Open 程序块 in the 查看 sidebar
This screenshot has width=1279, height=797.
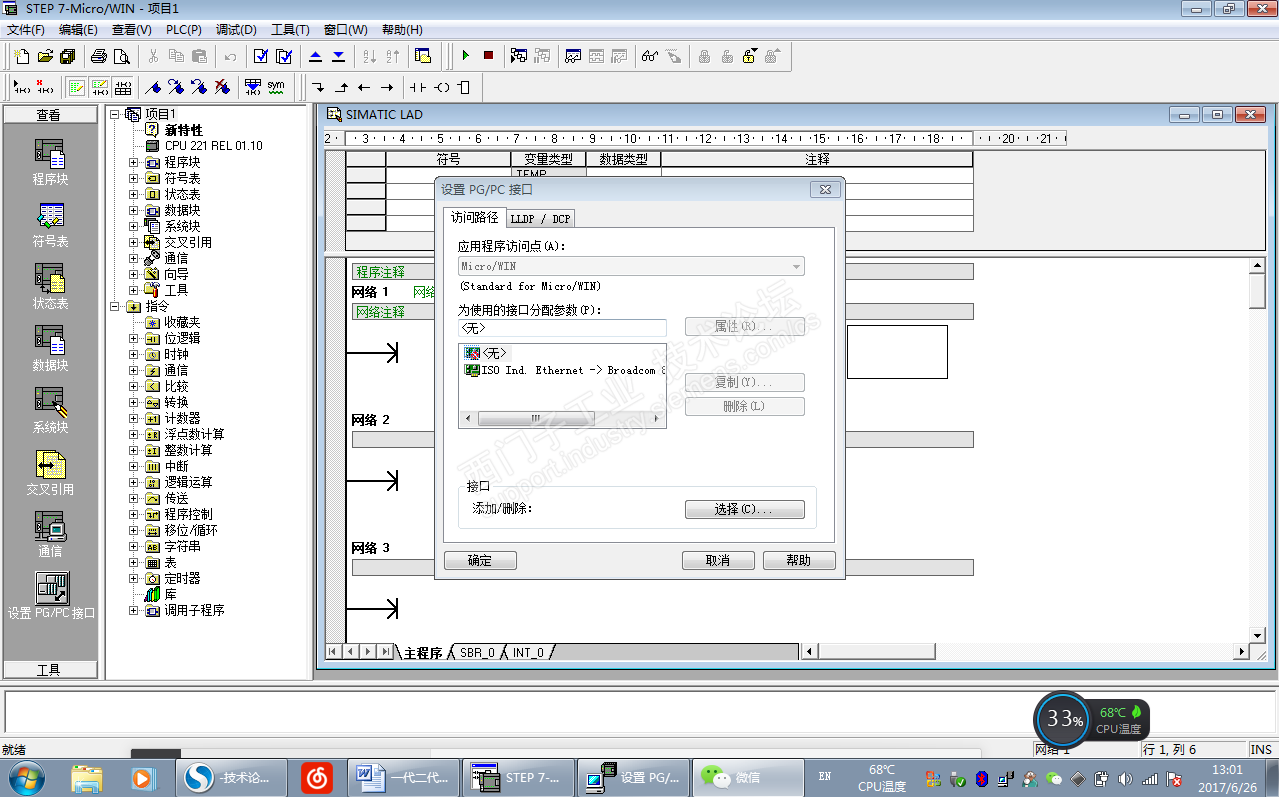49,163
